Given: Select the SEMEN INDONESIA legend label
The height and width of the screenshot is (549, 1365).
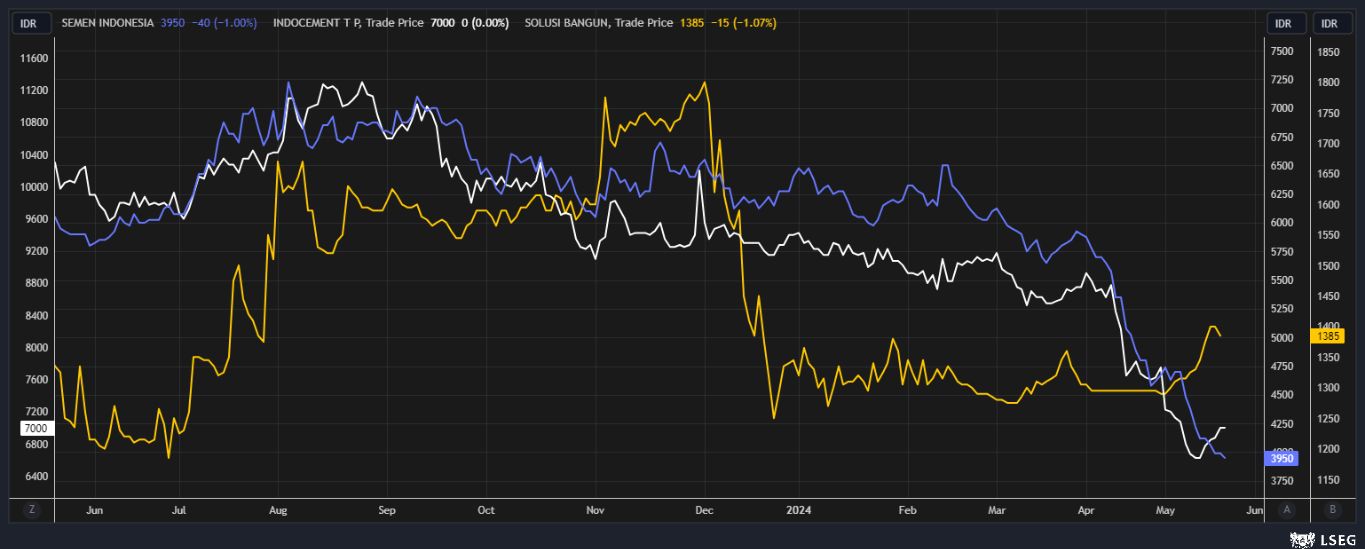Looking at the screenshot, I should coord(107,23).
